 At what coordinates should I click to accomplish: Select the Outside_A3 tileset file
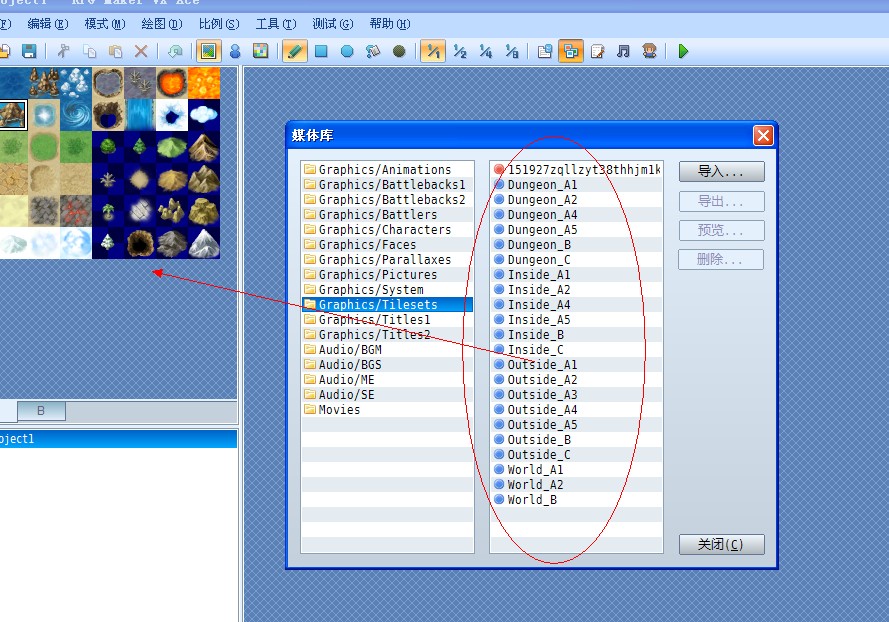(576, 395)
